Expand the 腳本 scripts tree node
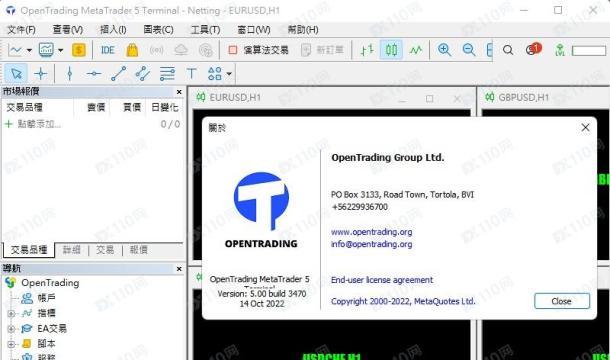Image resolution: width=610 pixels, height=360 pixels. (11, 344)
